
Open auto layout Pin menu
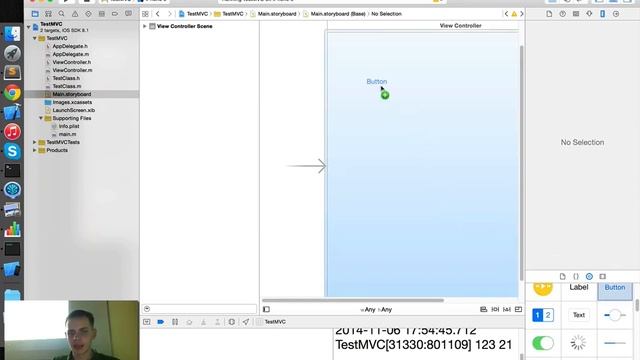click(495, 309)
